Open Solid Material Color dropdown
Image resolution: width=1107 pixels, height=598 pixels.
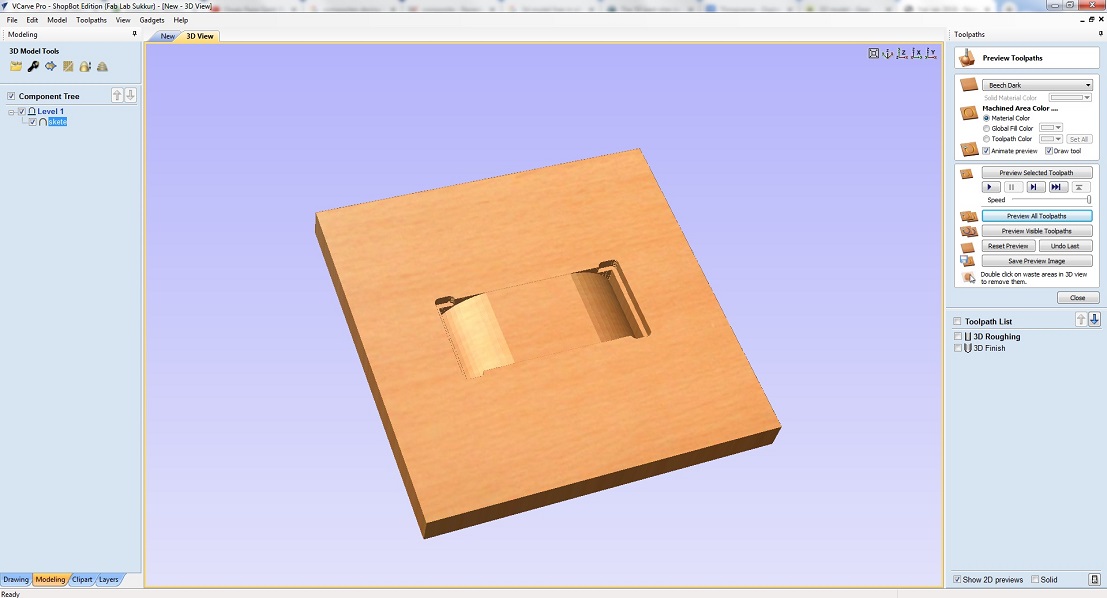point(1070,97)
